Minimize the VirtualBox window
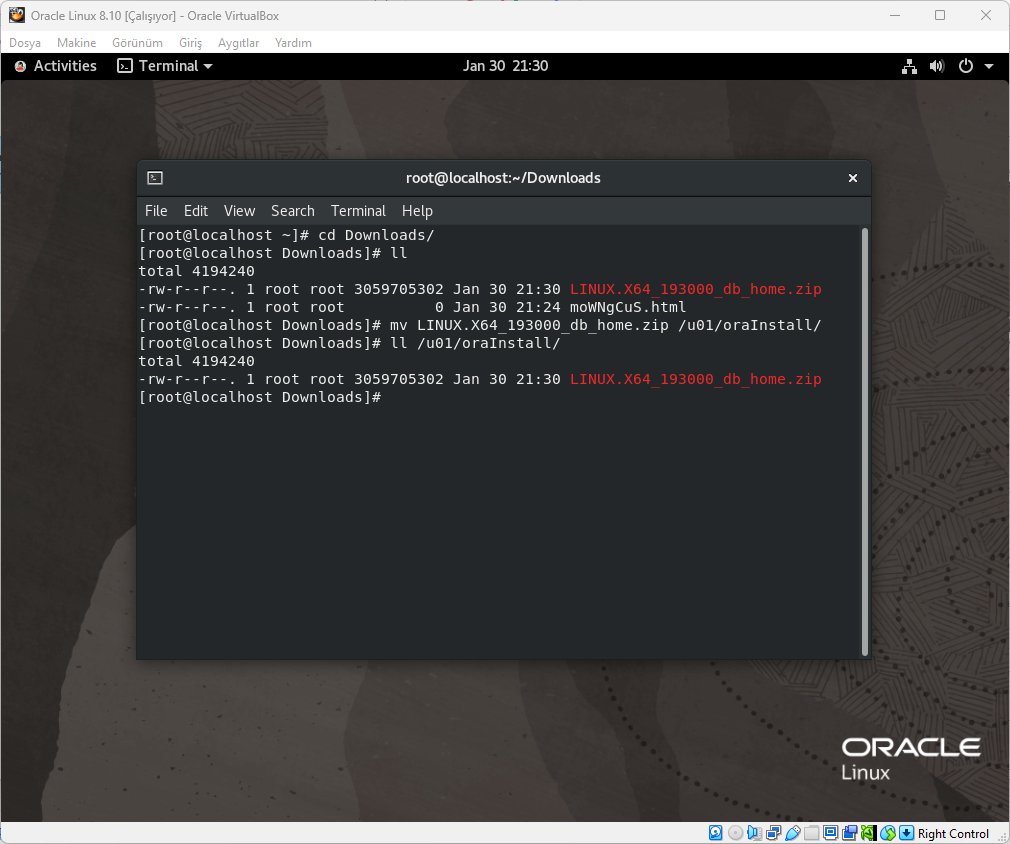Image resolution: width=1010 pixels, height=844 pixels. point(895,15)
